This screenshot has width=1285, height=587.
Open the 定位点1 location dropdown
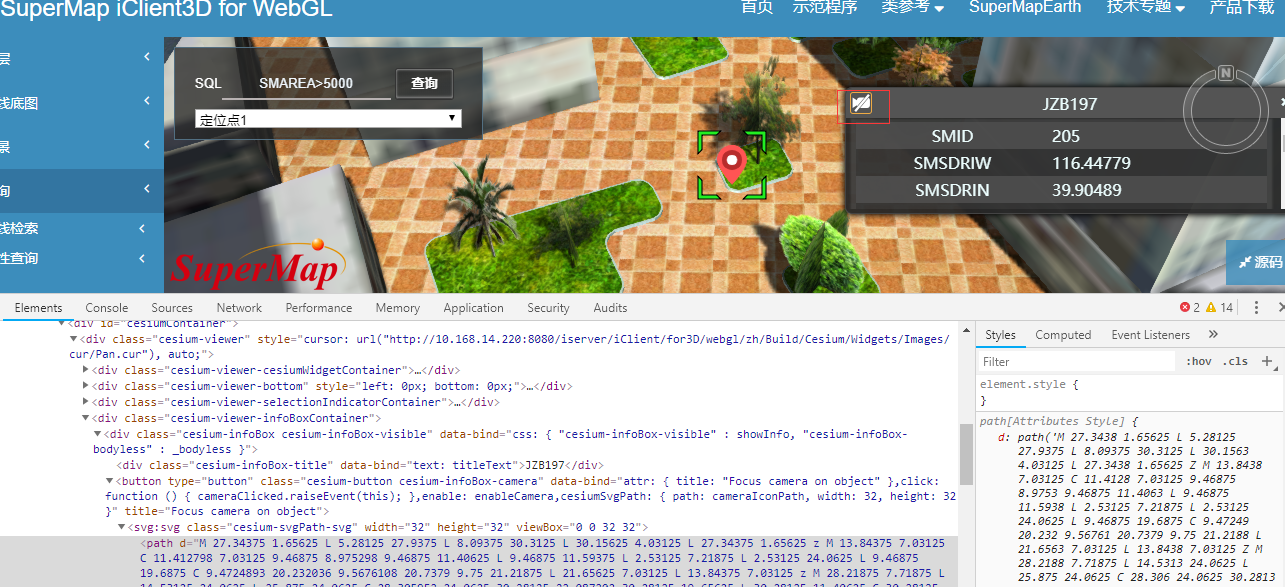point(328,119)
